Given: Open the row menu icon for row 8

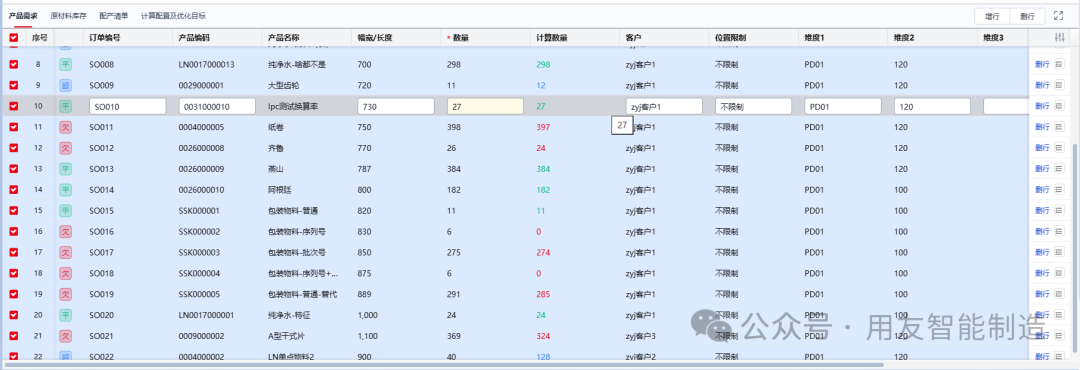Looking at the screenshot, I should (1059, 65).
